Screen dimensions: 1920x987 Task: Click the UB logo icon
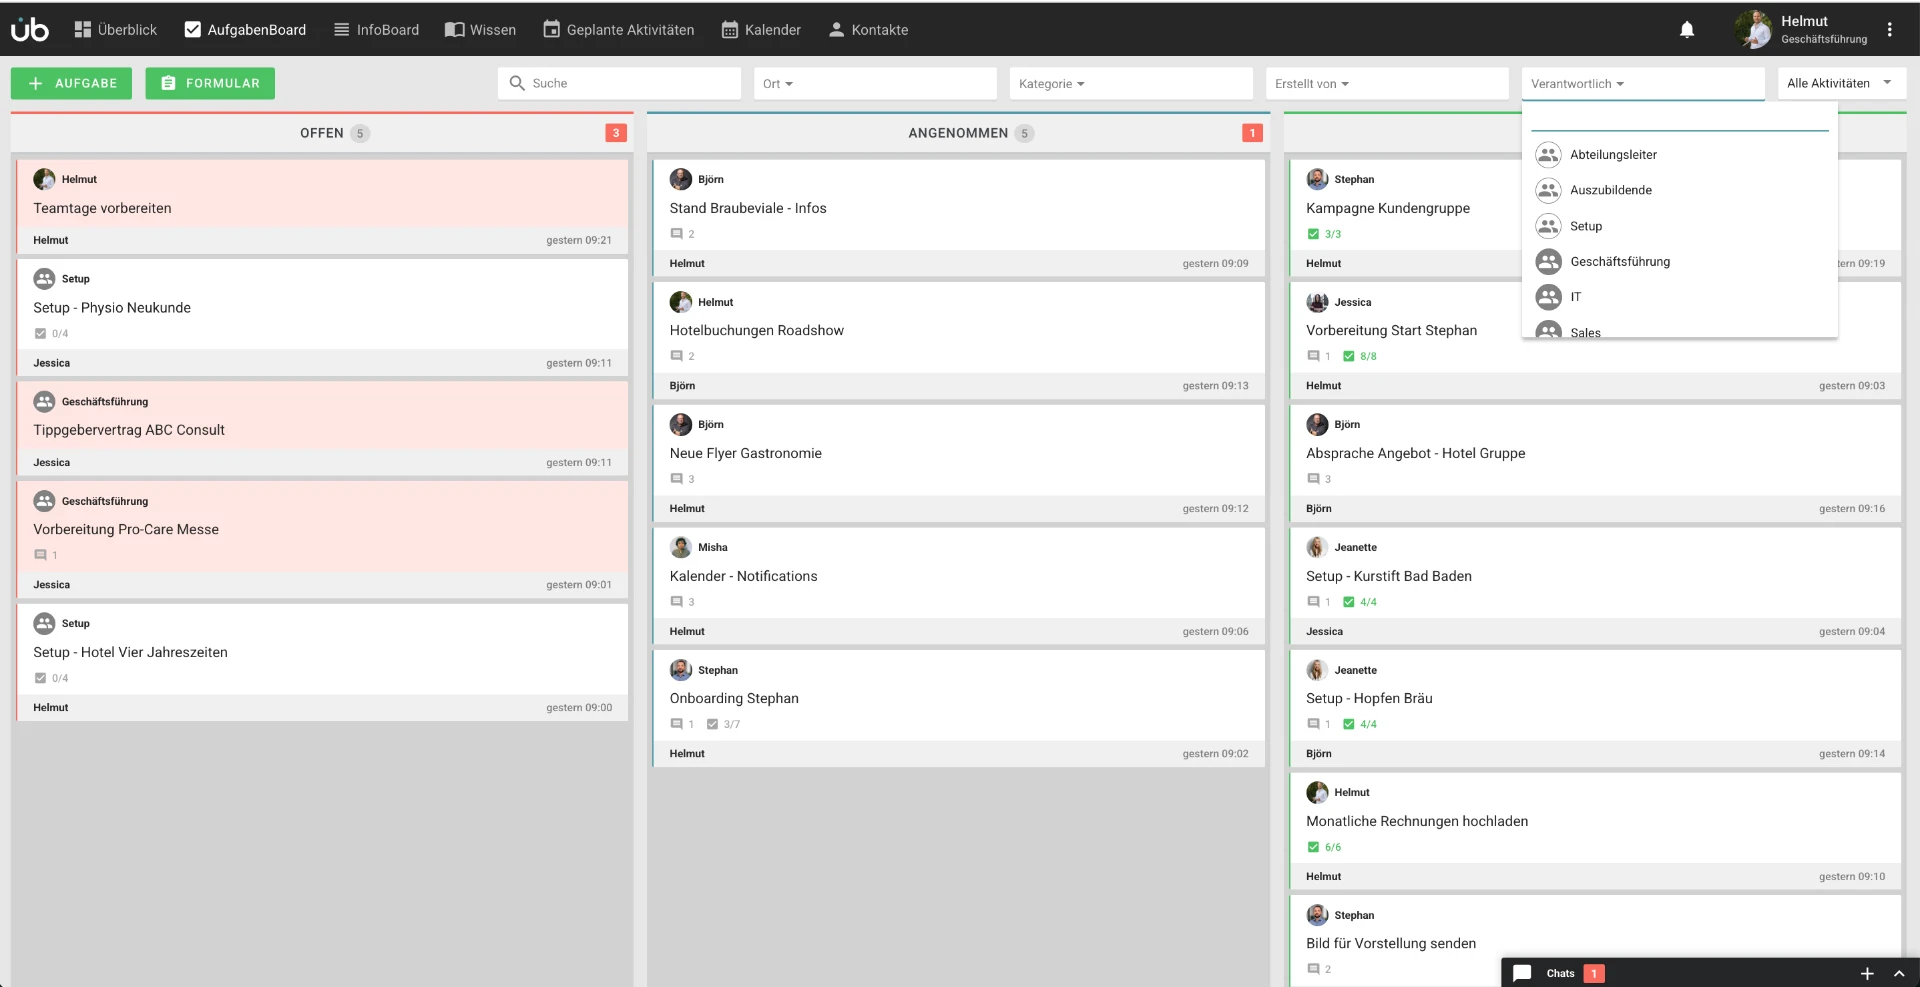tap(30, 30)
